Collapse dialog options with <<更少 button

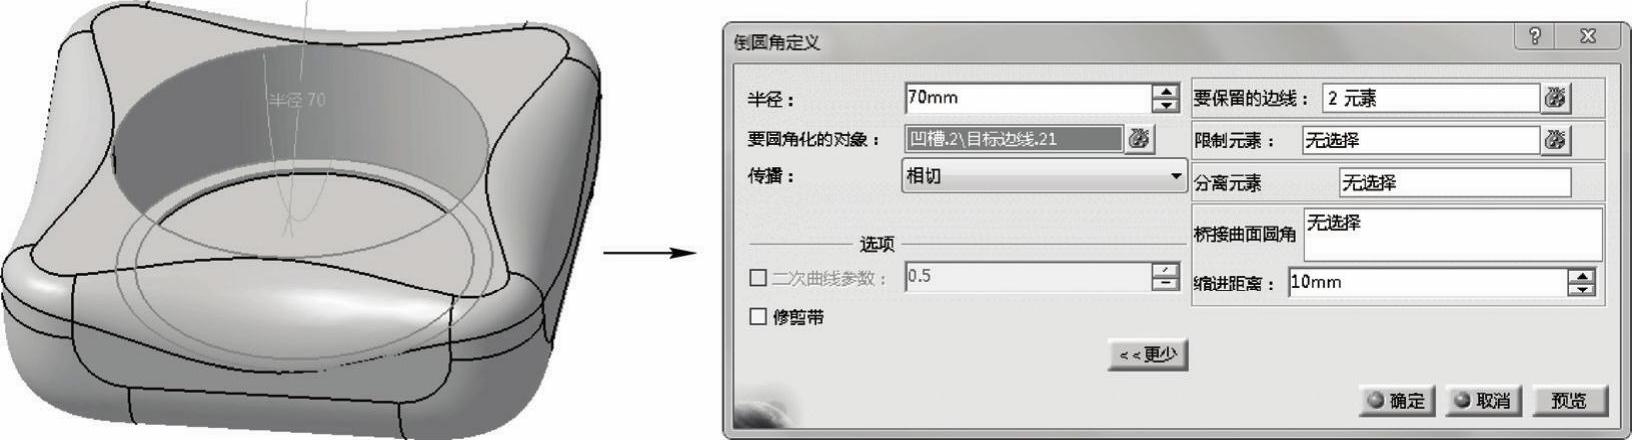coord(1148,355)
